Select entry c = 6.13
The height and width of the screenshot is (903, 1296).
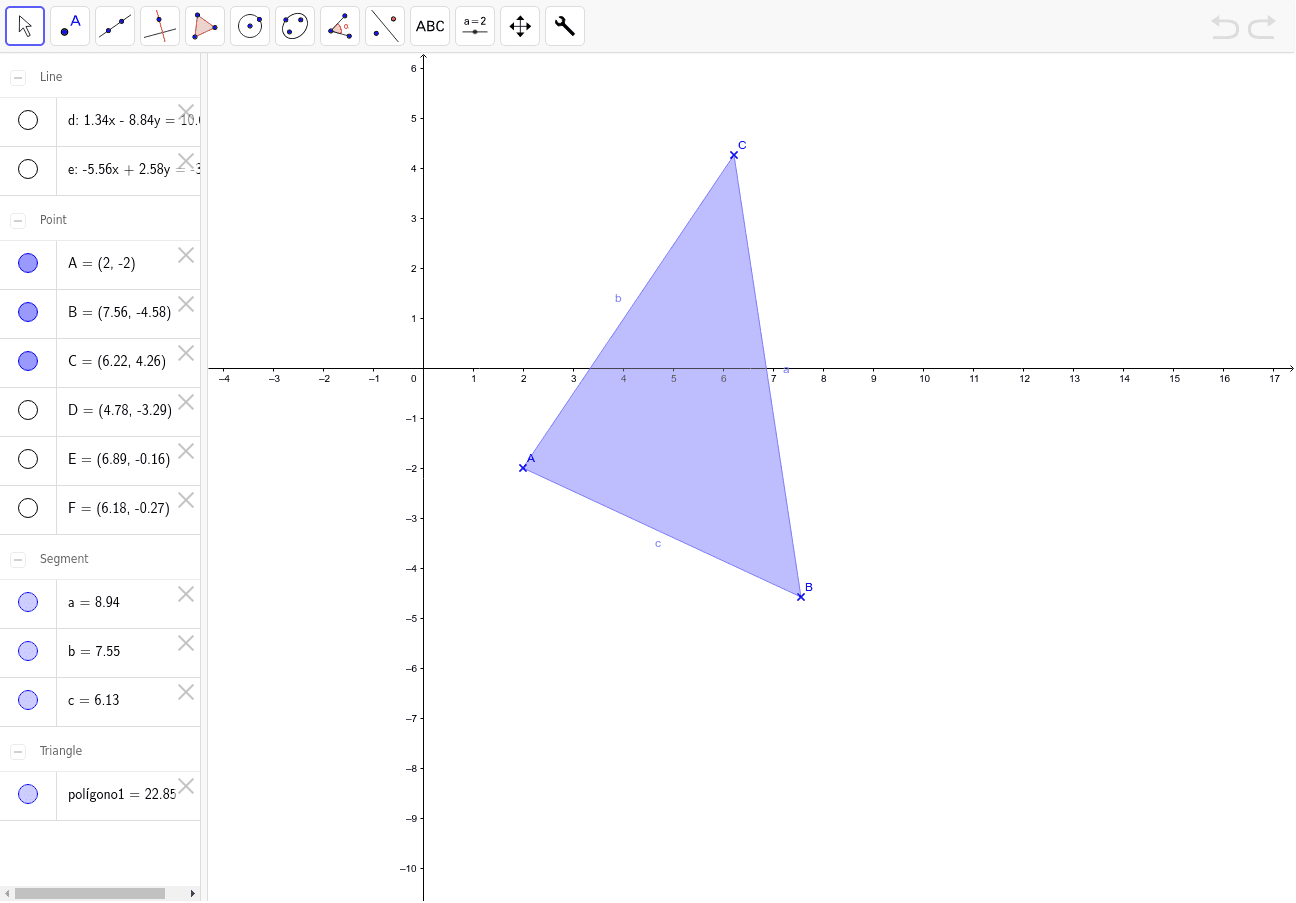(x=94, y=700)
